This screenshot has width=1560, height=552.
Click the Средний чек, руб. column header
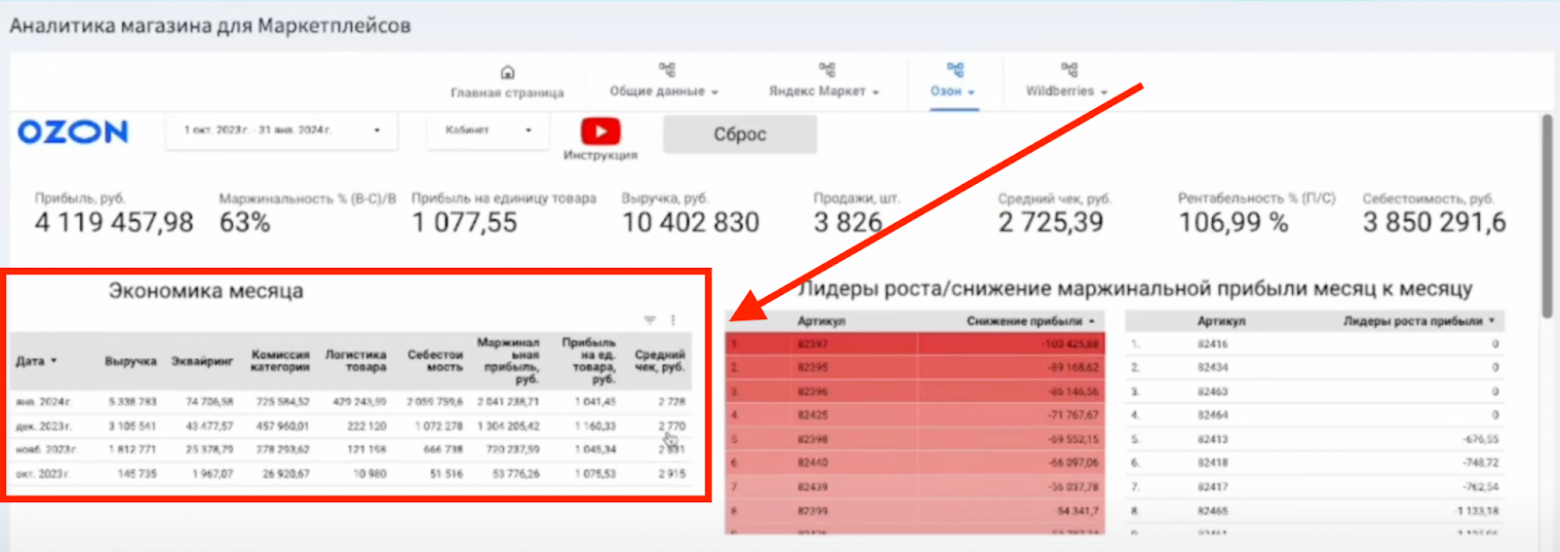(660, 360)
